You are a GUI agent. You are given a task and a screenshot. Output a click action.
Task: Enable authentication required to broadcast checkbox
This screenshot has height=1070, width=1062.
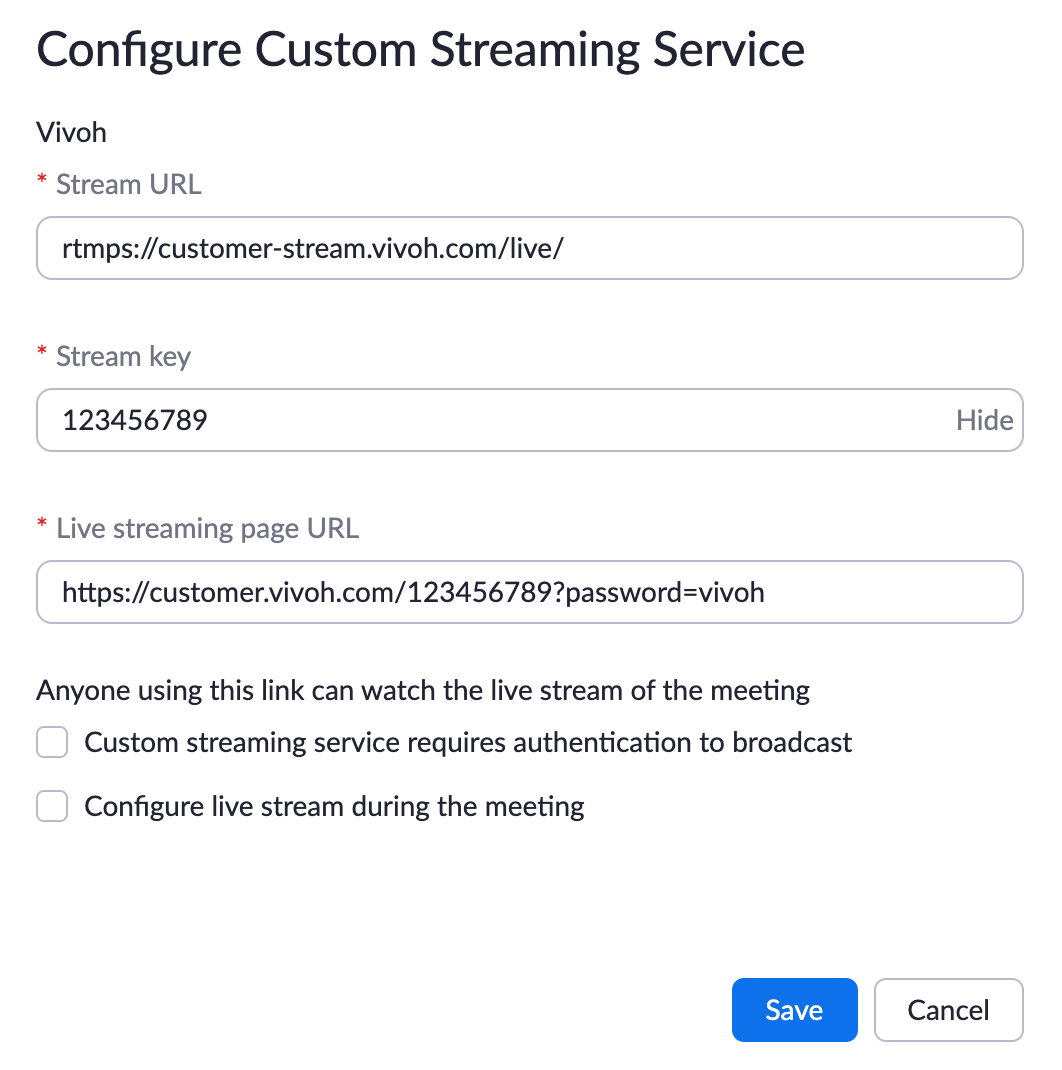(52, 743)
